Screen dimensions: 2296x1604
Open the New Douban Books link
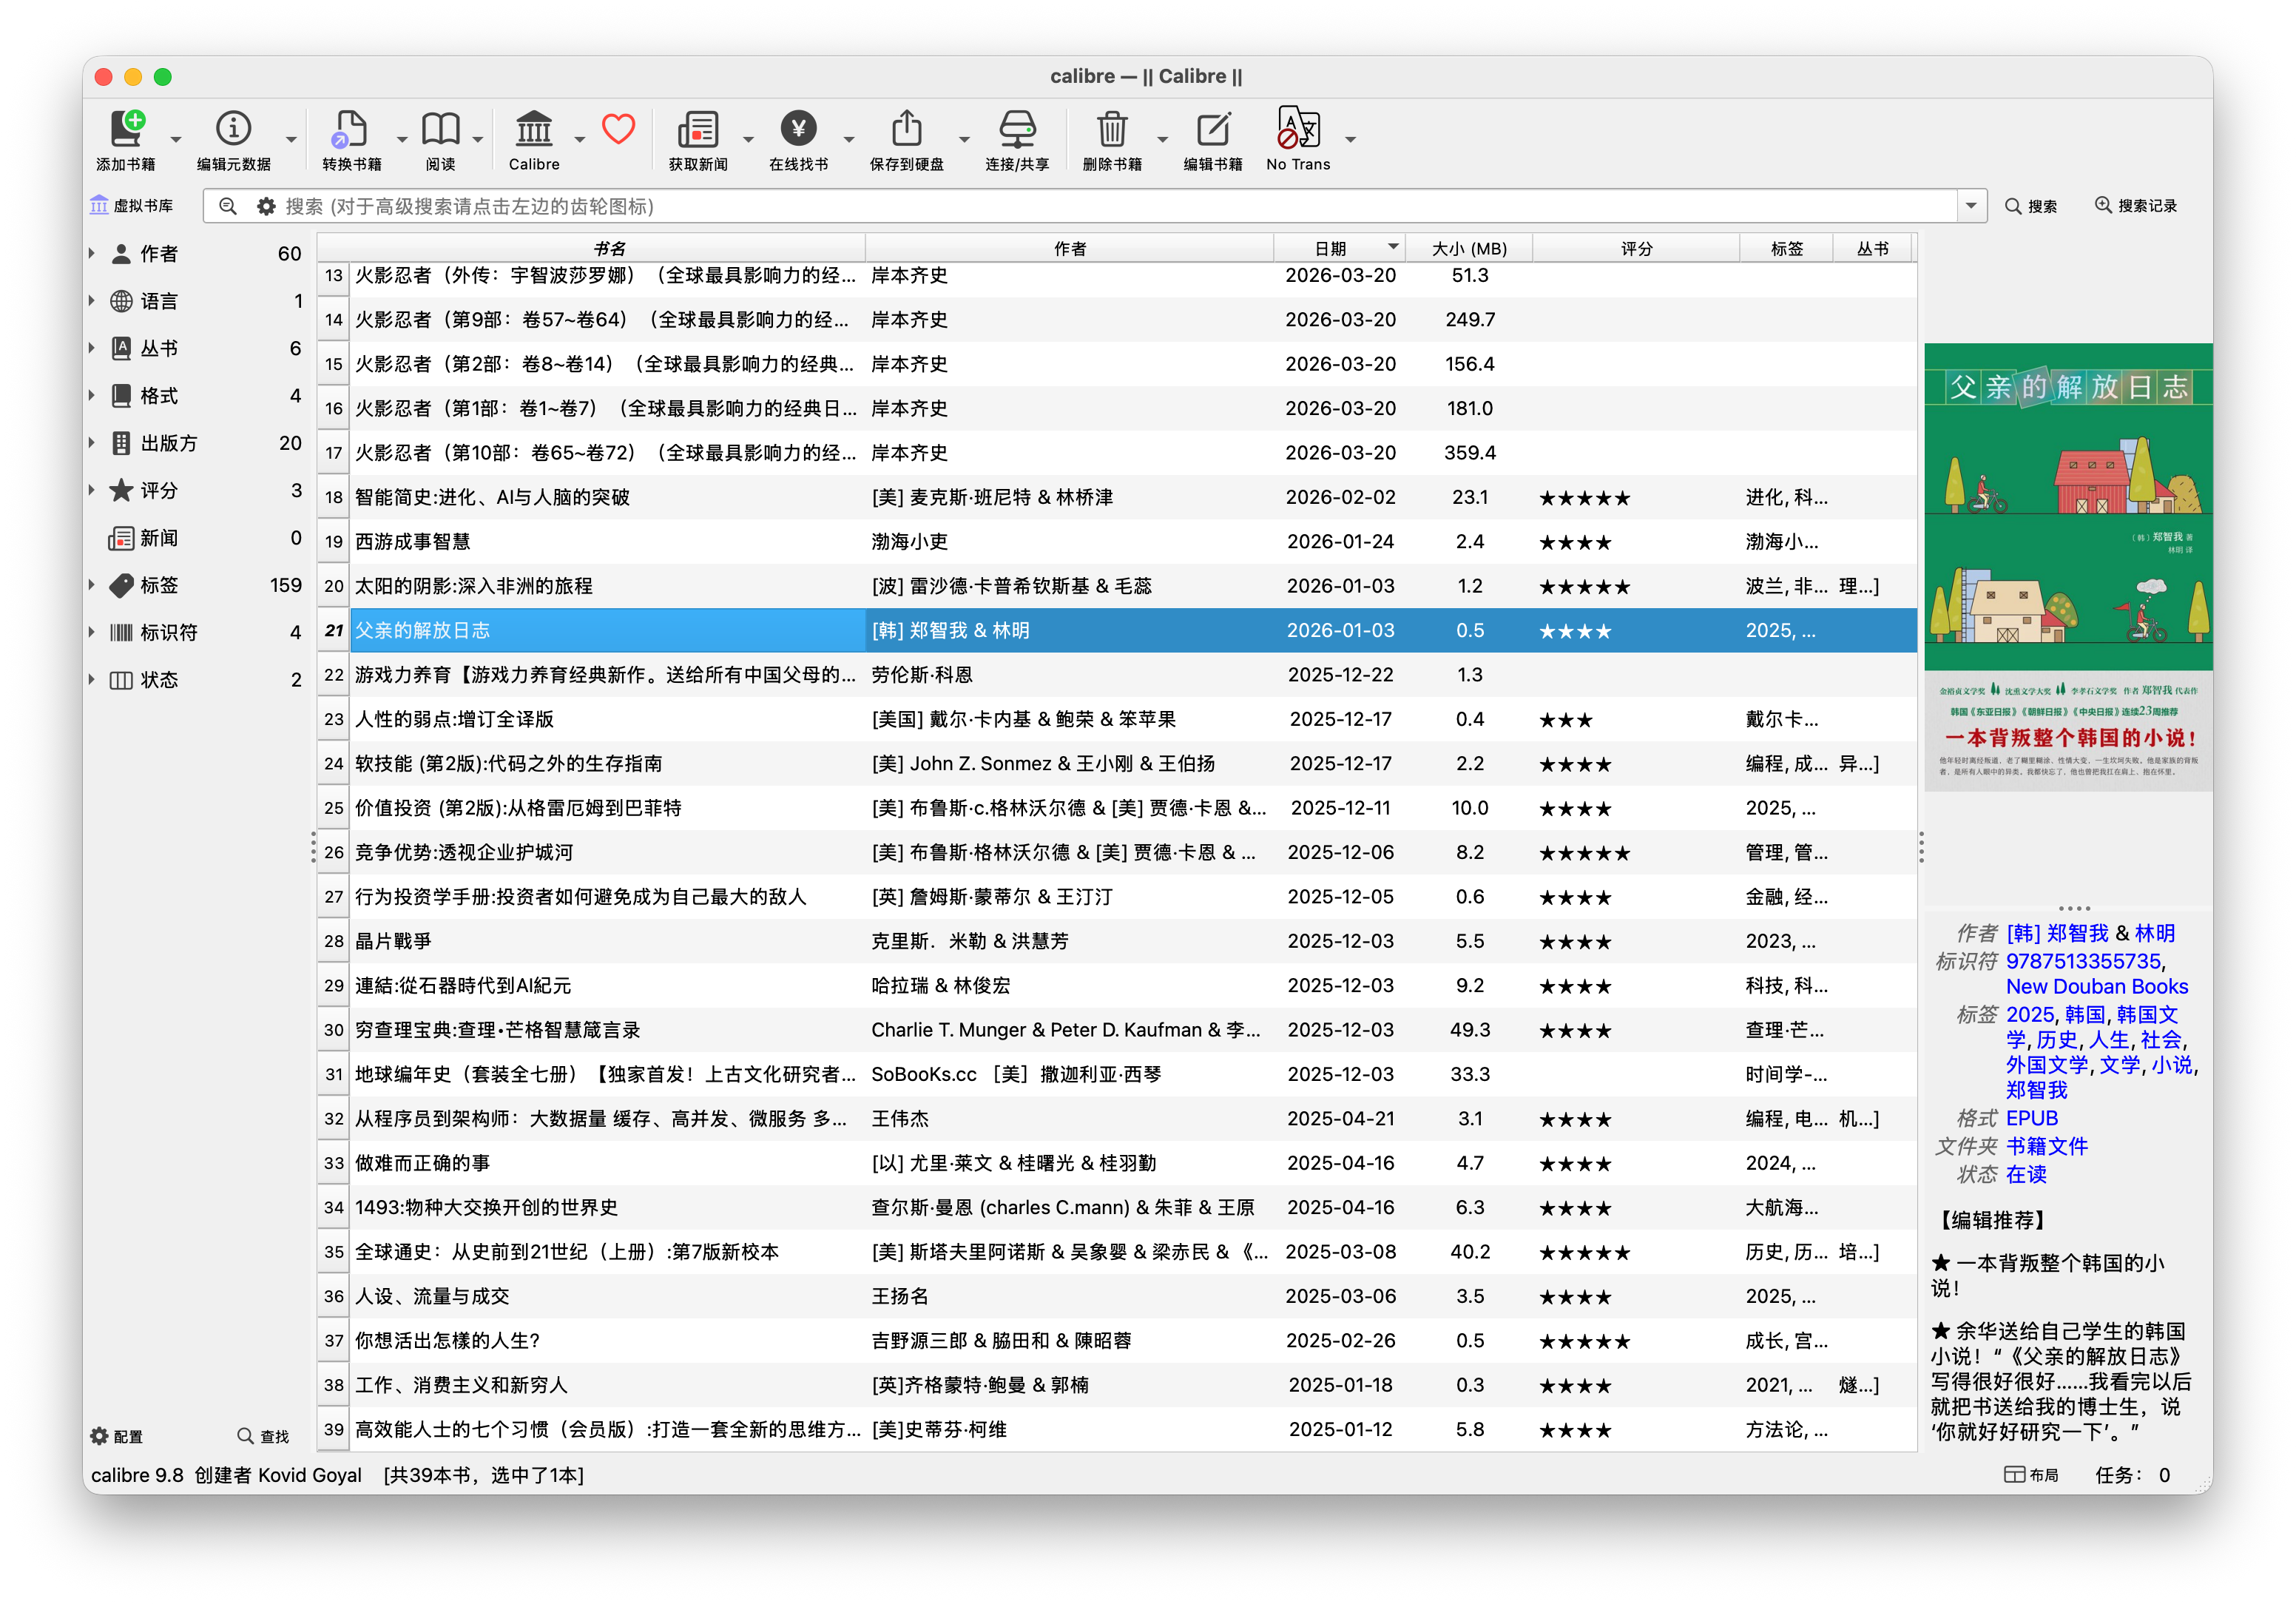(x=2097, y=986)
